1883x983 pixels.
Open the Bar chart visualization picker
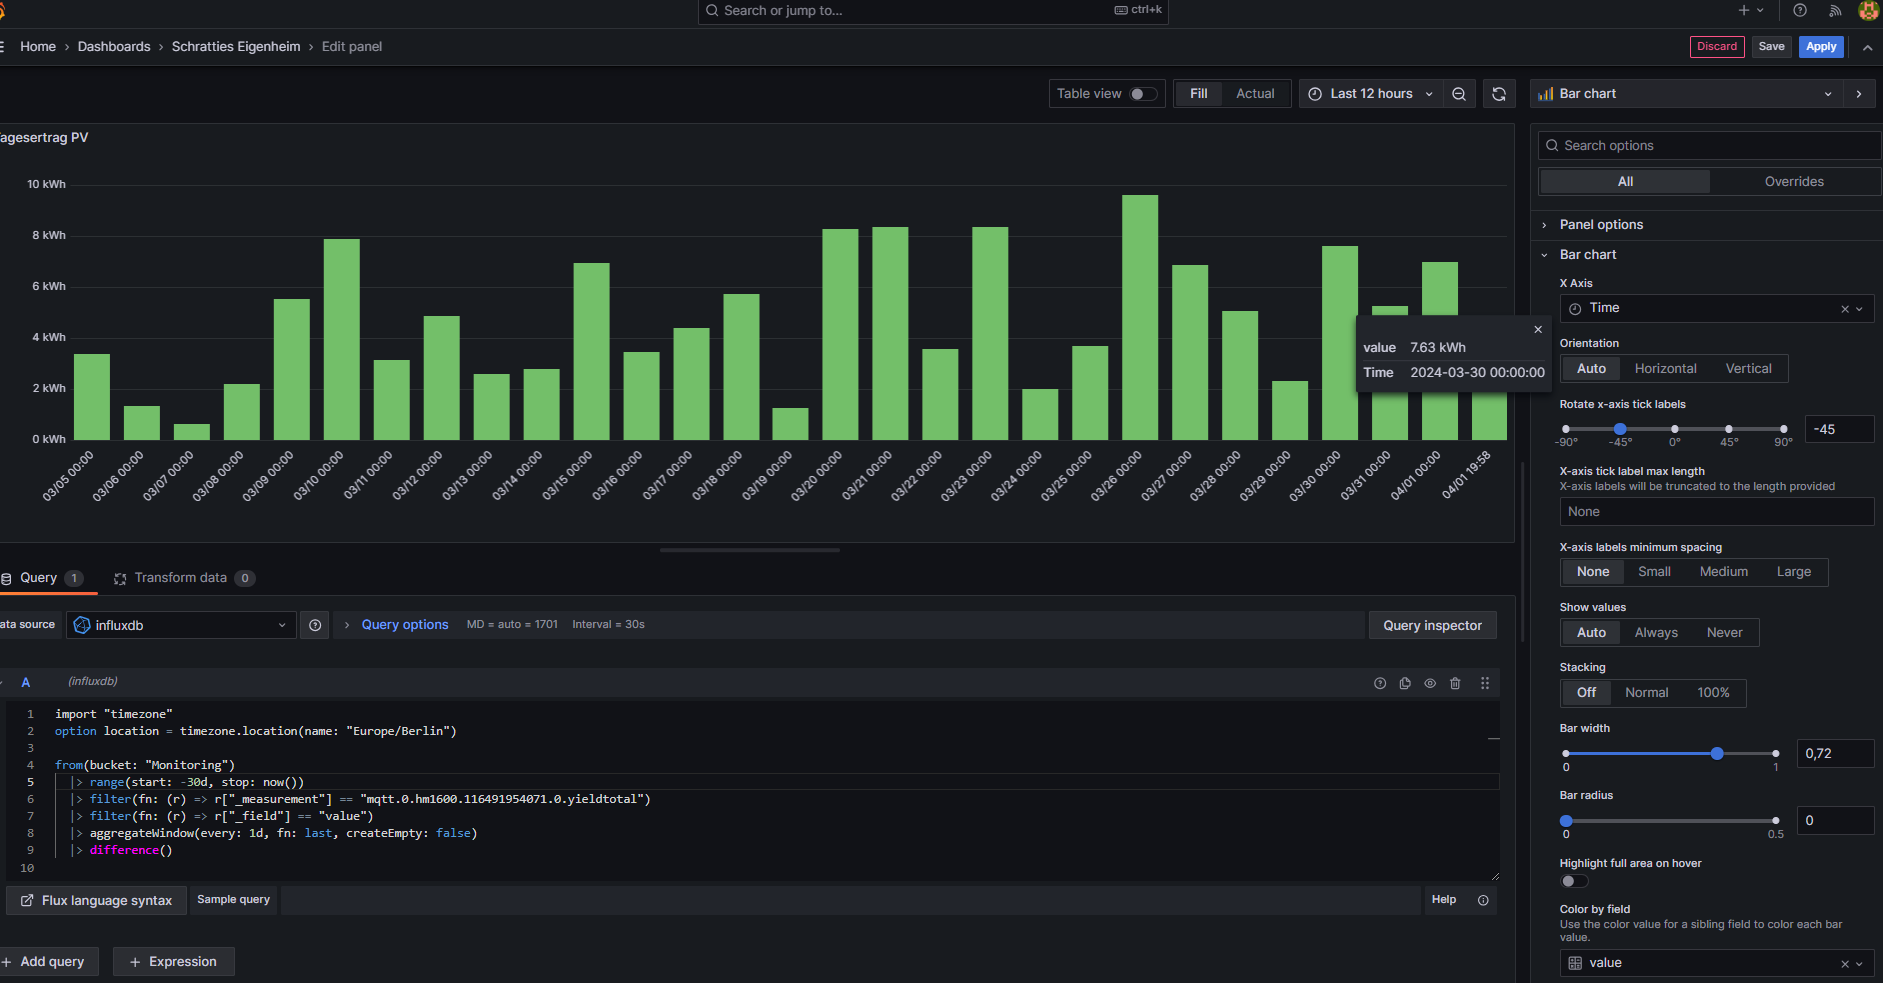[1686, 94]
